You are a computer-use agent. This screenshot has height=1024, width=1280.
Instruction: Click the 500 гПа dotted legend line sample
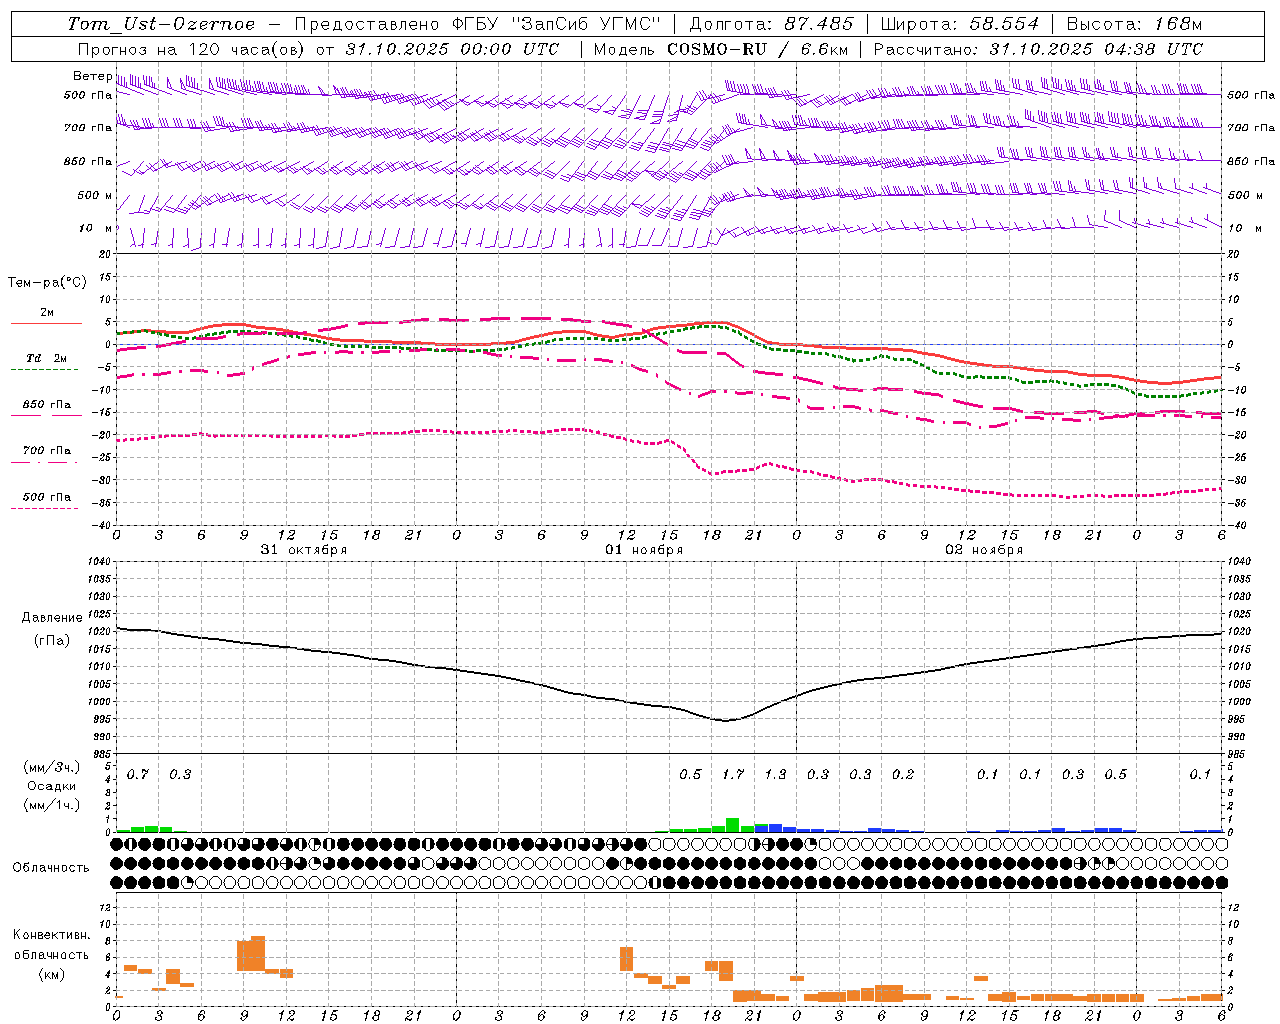(44, 508)
